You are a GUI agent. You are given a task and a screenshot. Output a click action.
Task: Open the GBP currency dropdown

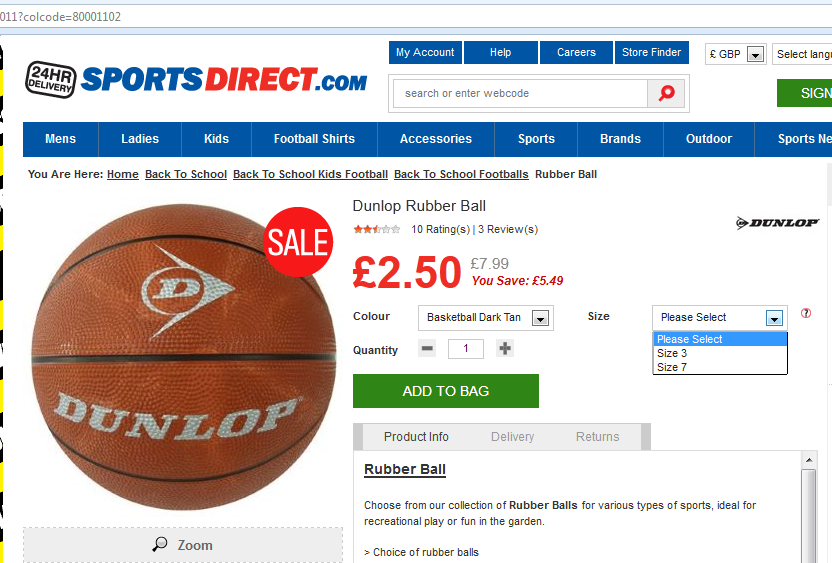(736, 54)
